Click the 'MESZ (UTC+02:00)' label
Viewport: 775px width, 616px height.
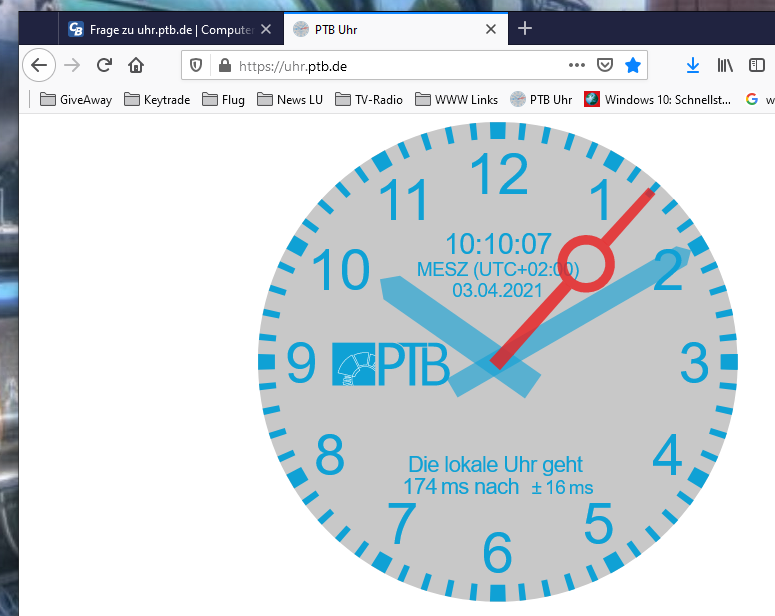point(498,269)
